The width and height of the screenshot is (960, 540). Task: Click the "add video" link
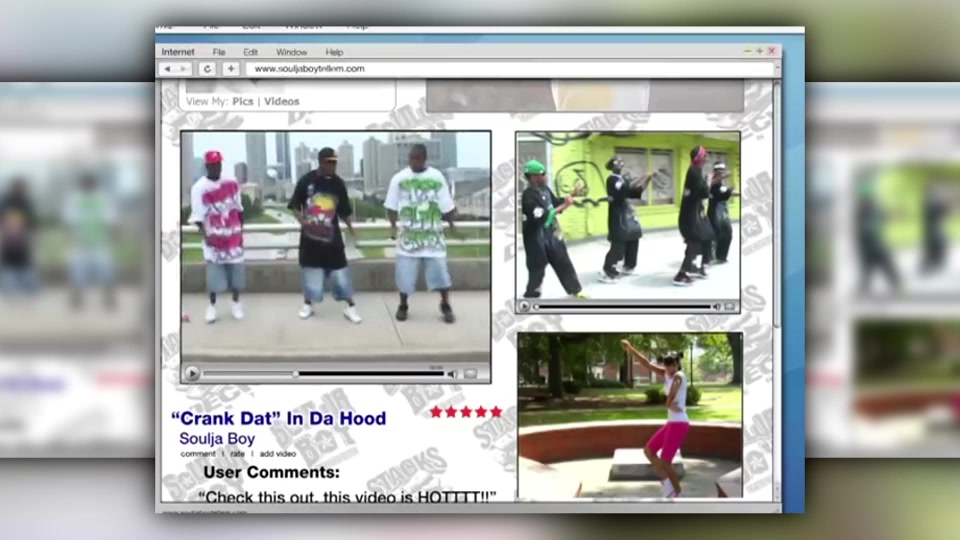click(x=277, y=454)
